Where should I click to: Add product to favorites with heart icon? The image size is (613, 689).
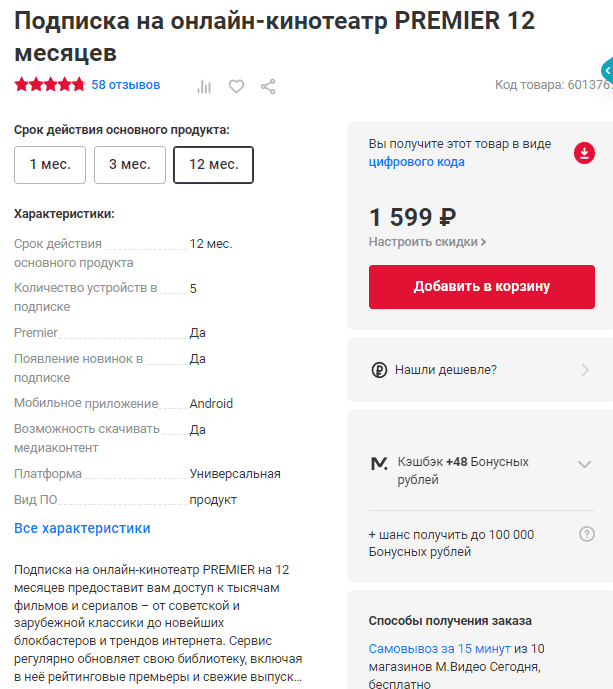point(236,86)
